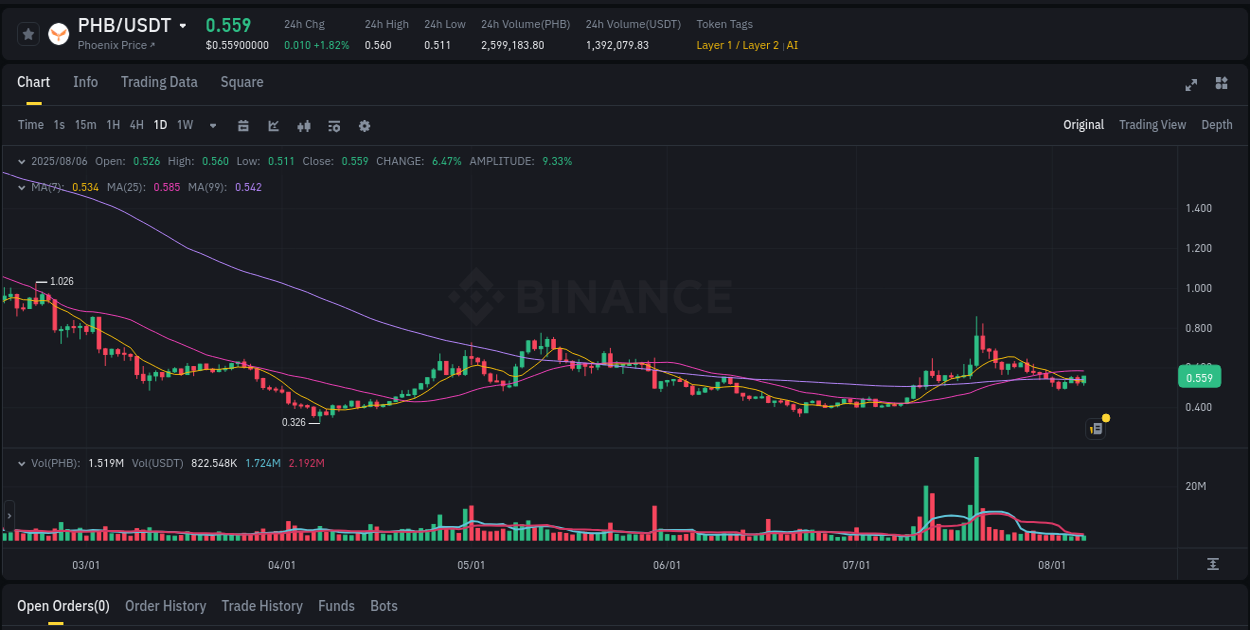Image resolution: width=1250 pixels, height=630 pixels.
Task: Toggle the favorite star for PHB/USDT
Action: 28,33
